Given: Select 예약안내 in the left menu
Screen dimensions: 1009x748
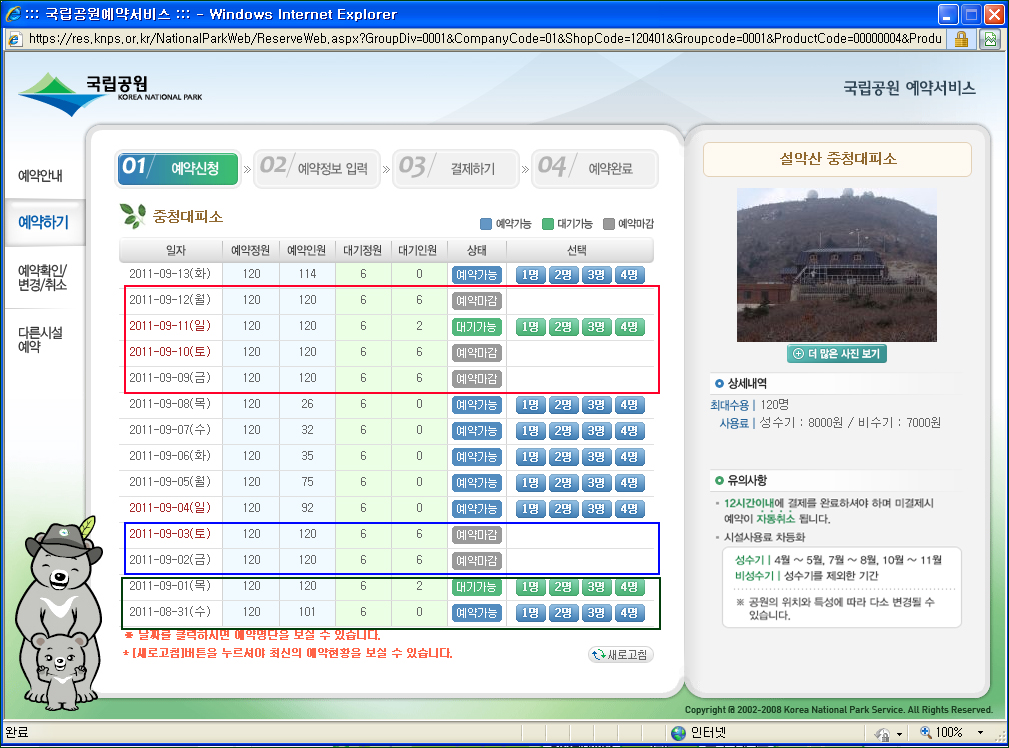Looking at the screenshot, I should tap(41, 176).
